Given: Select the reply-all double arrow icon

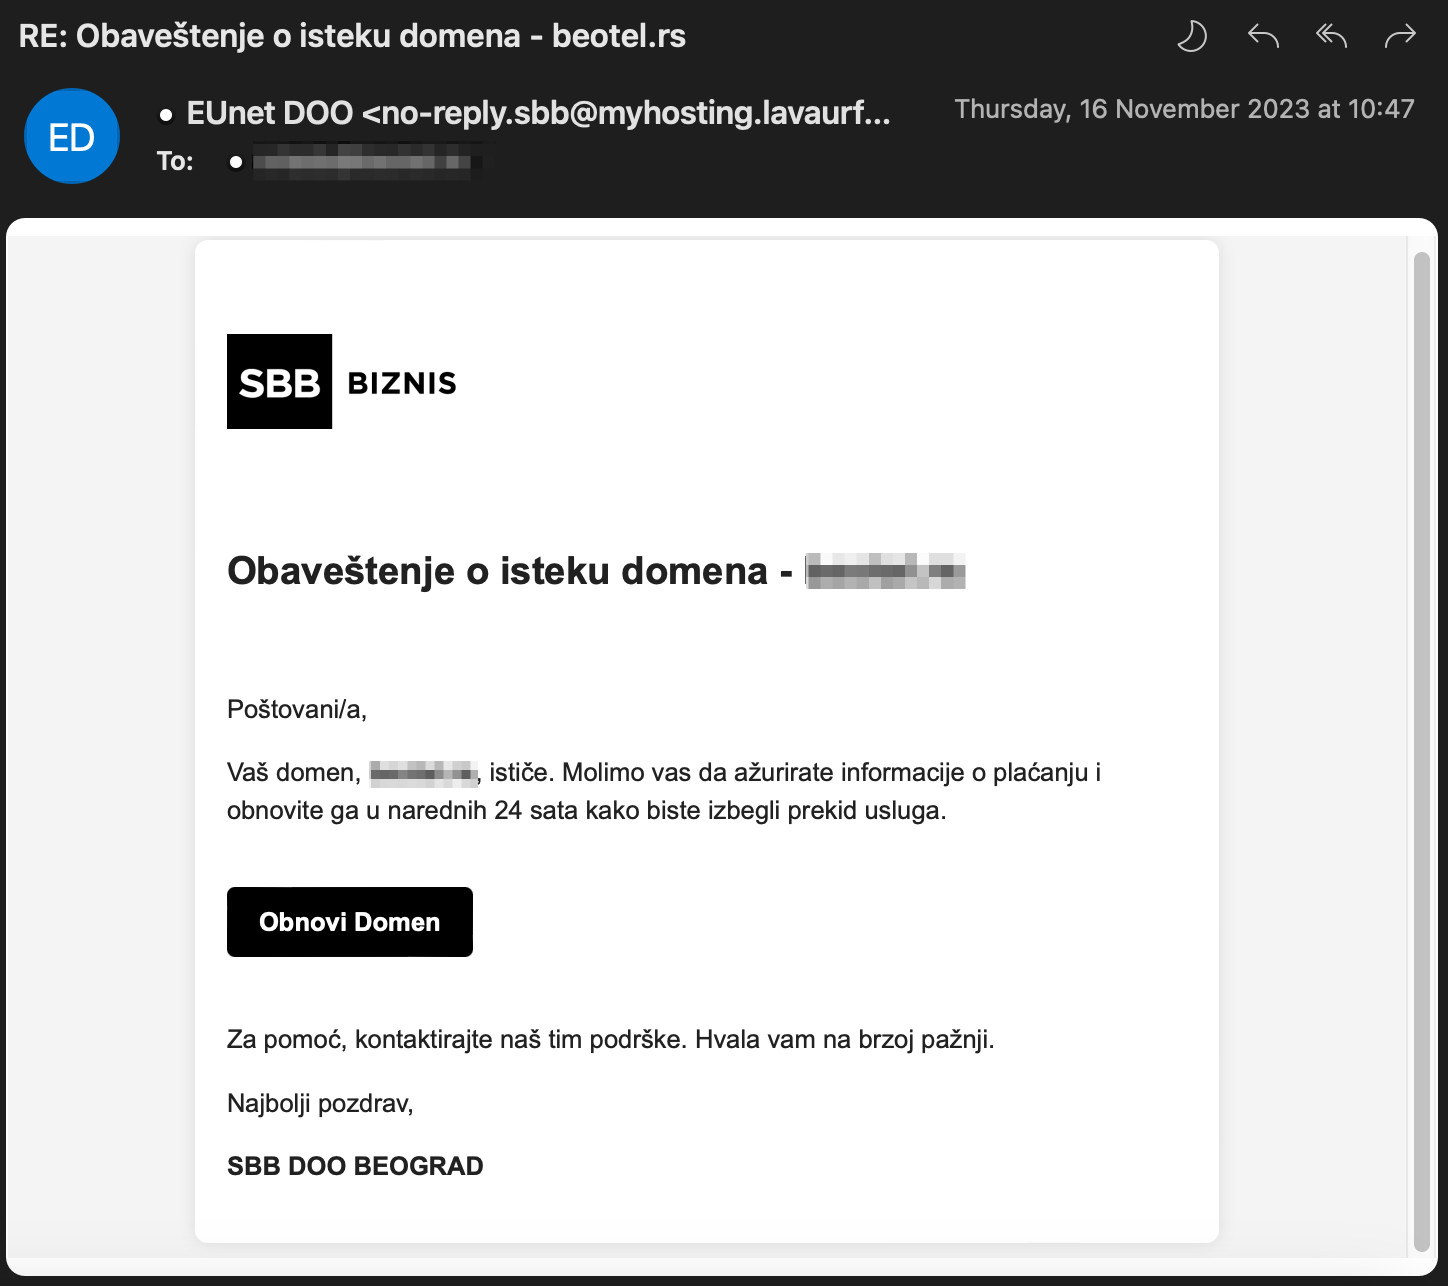Looking at the screenshot, I should [1330, 34].
